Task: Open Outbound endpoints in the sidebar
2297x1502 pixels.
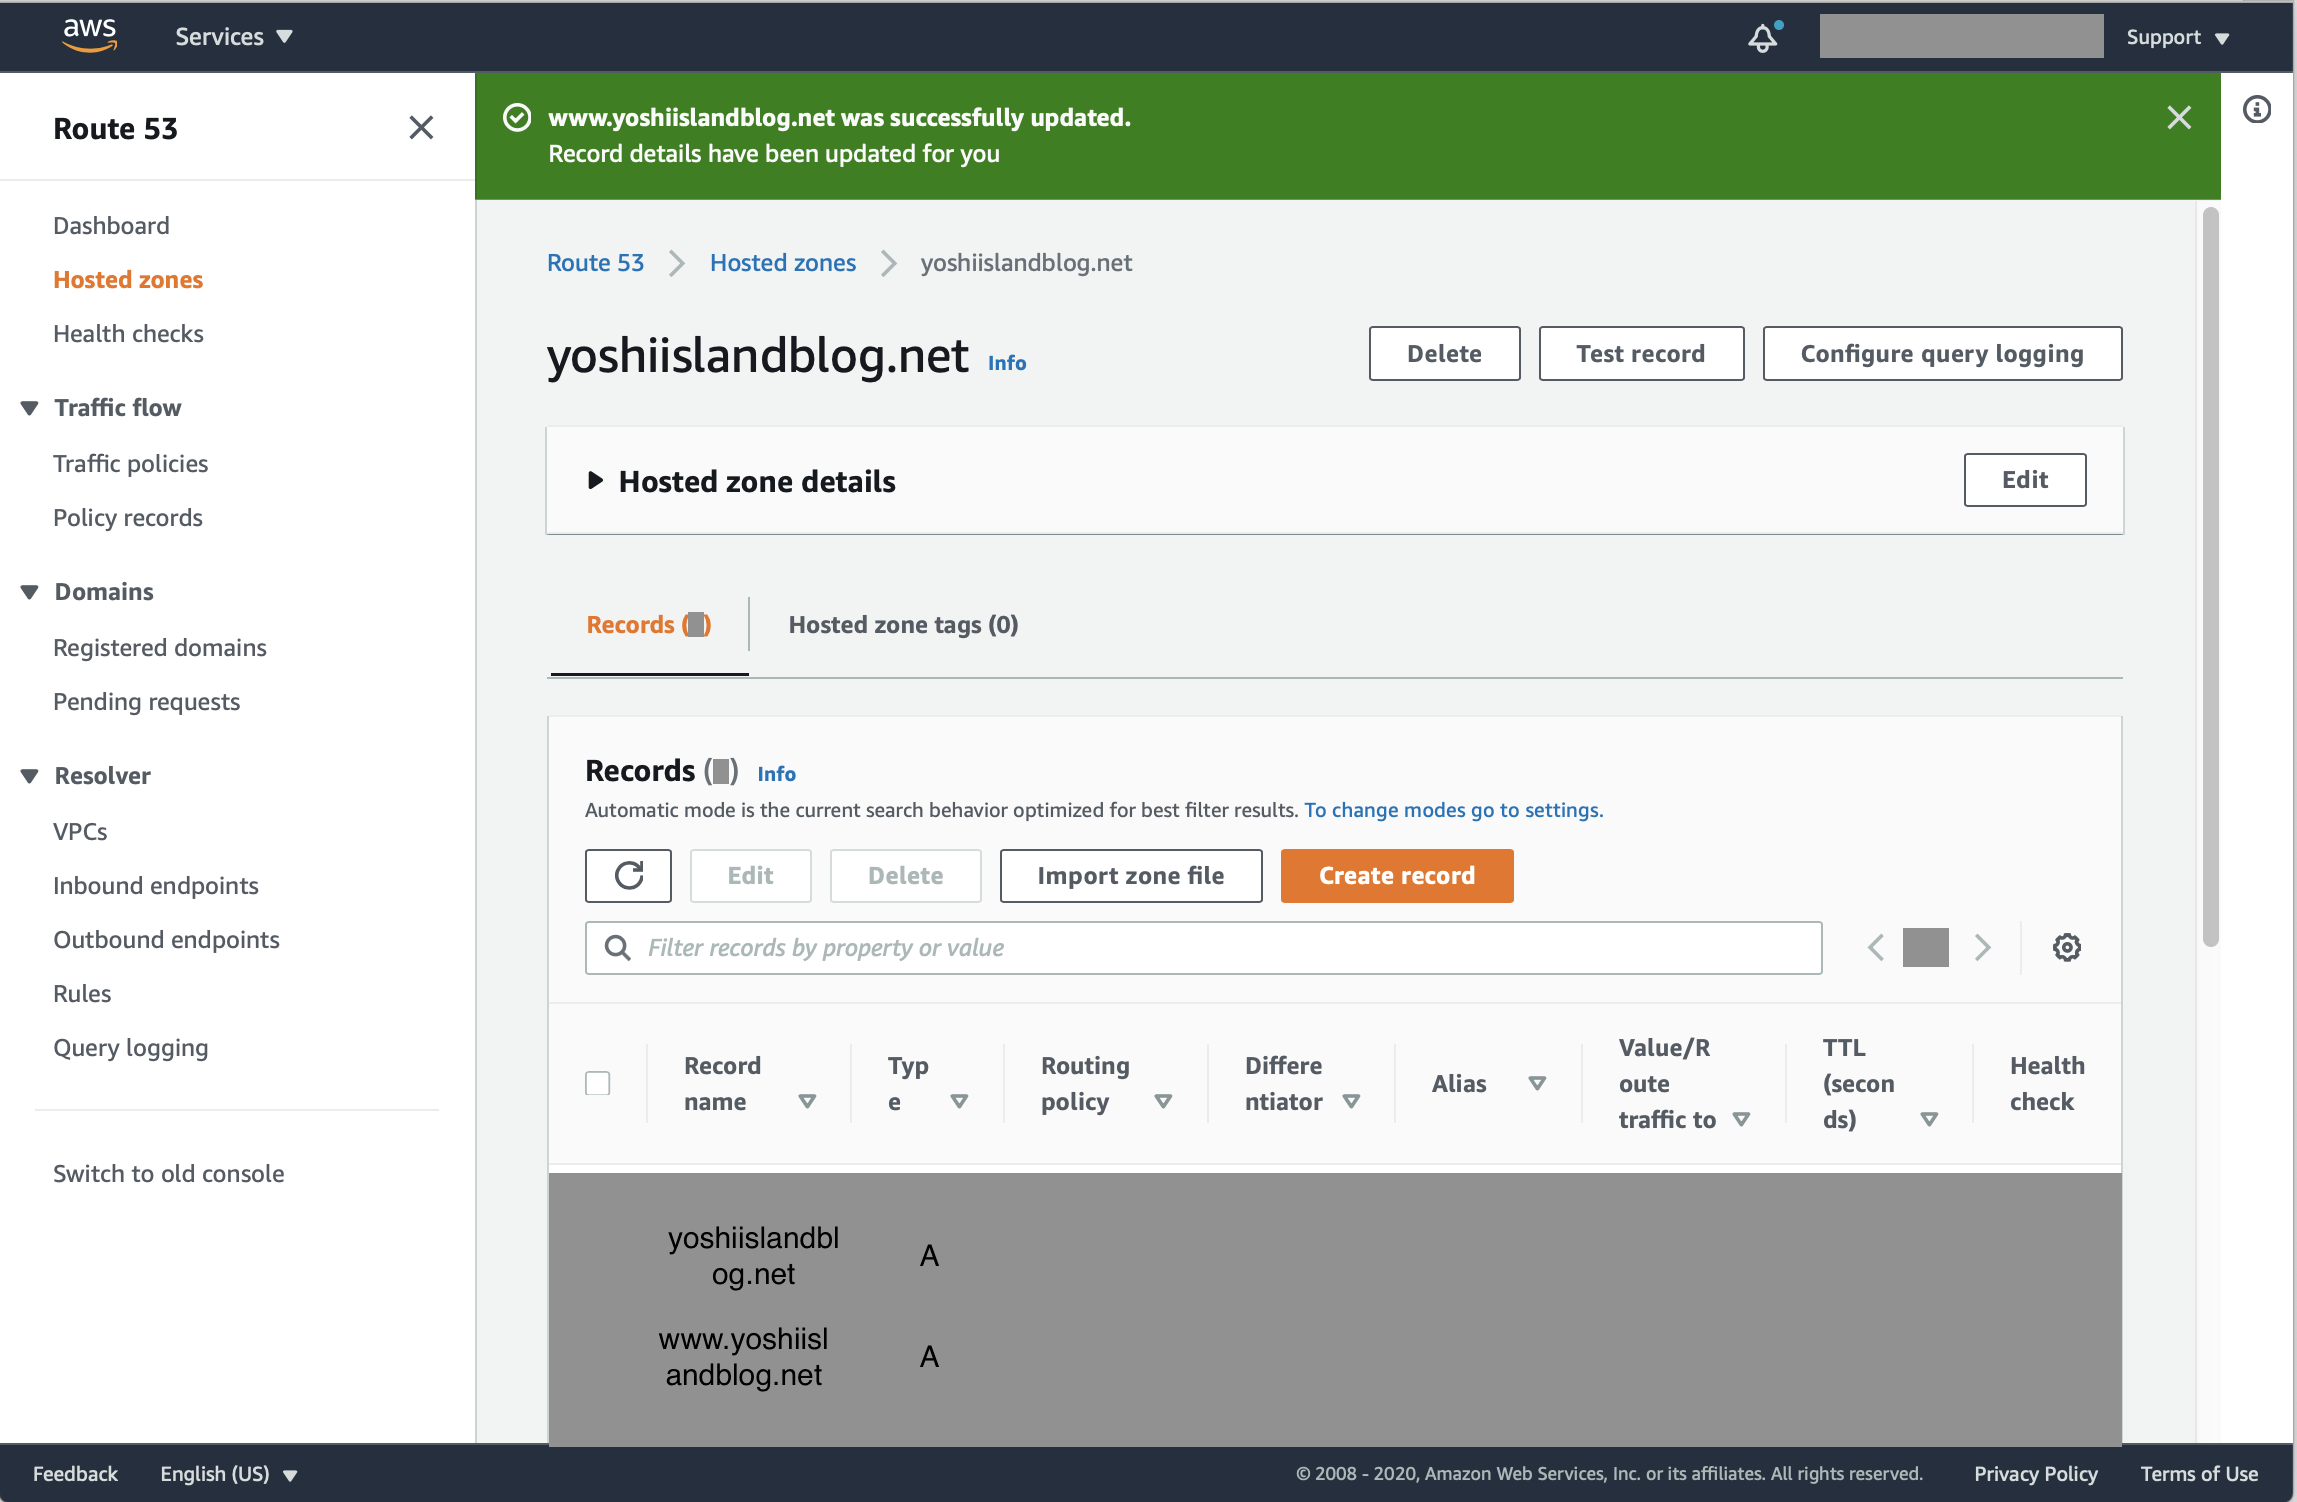Action: [166, 939]
